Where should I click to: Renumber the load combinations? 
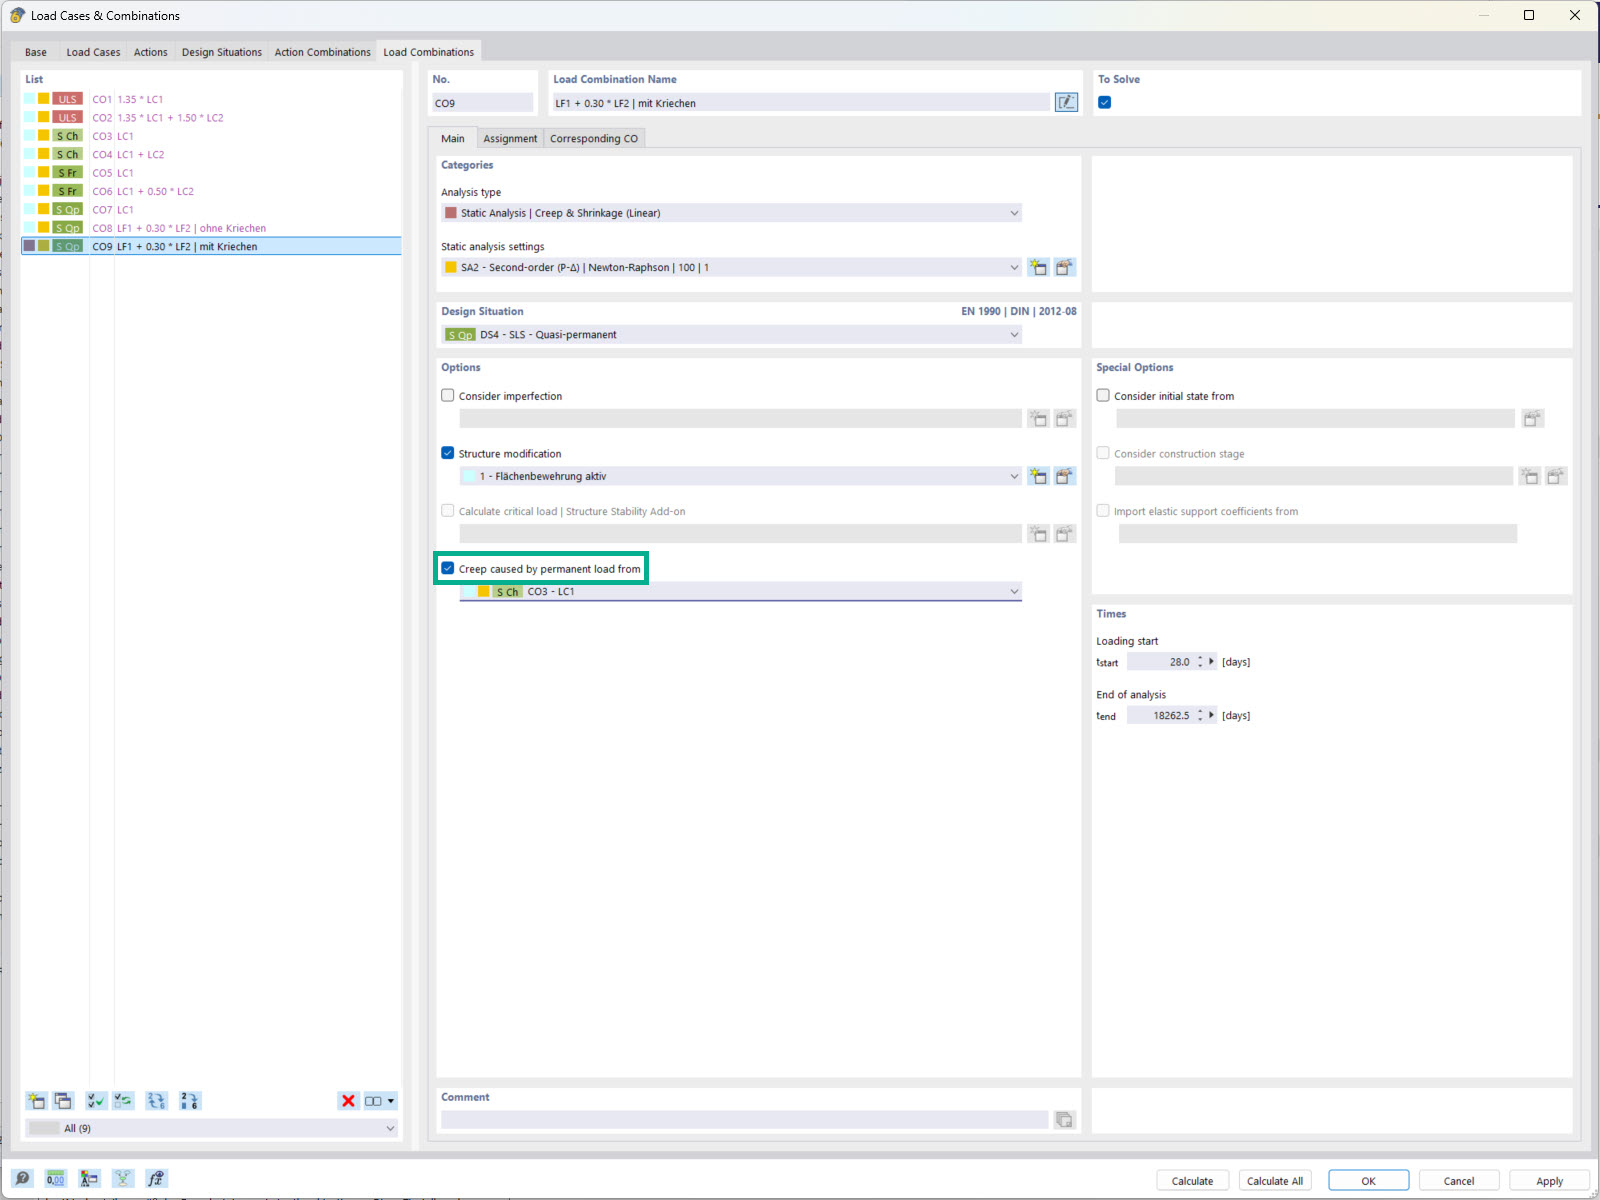point(189,1100)
